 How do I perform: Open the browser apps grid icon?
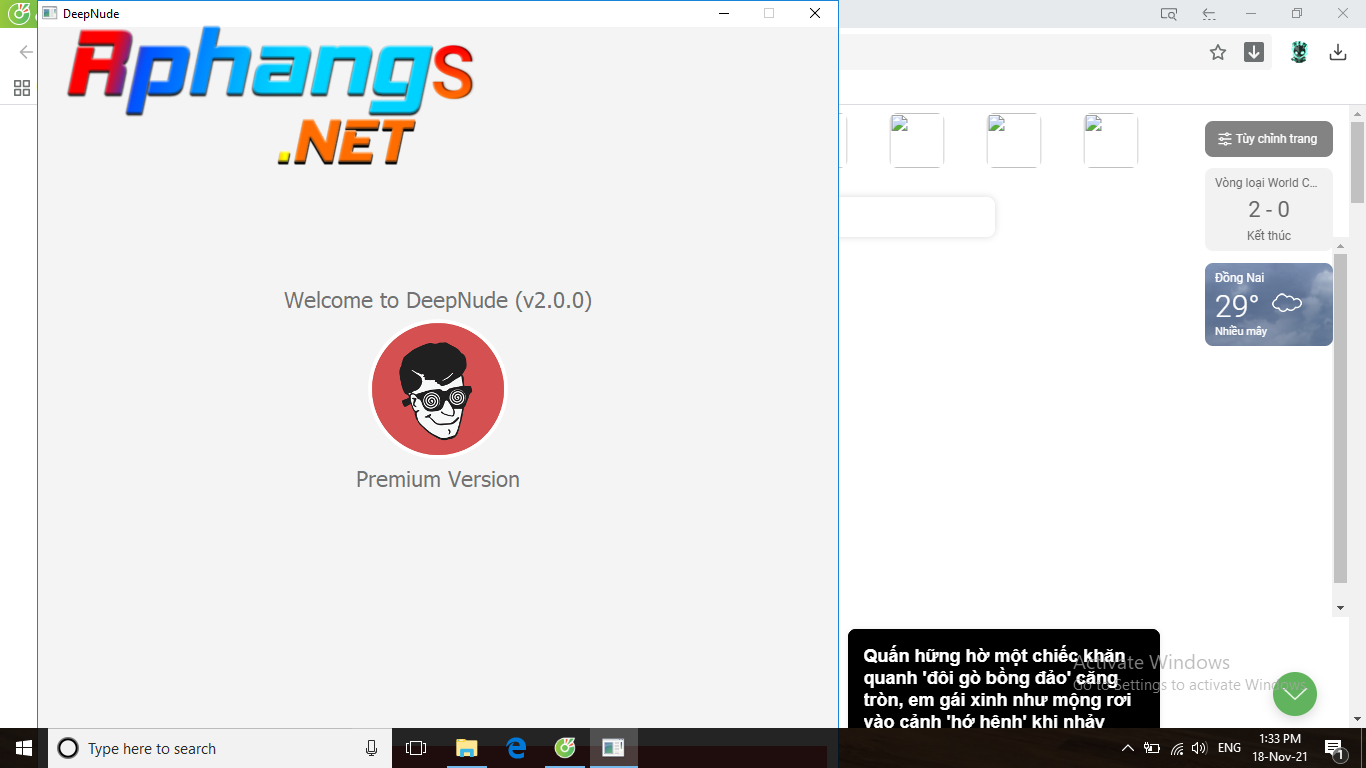click(x=21, y=88)
